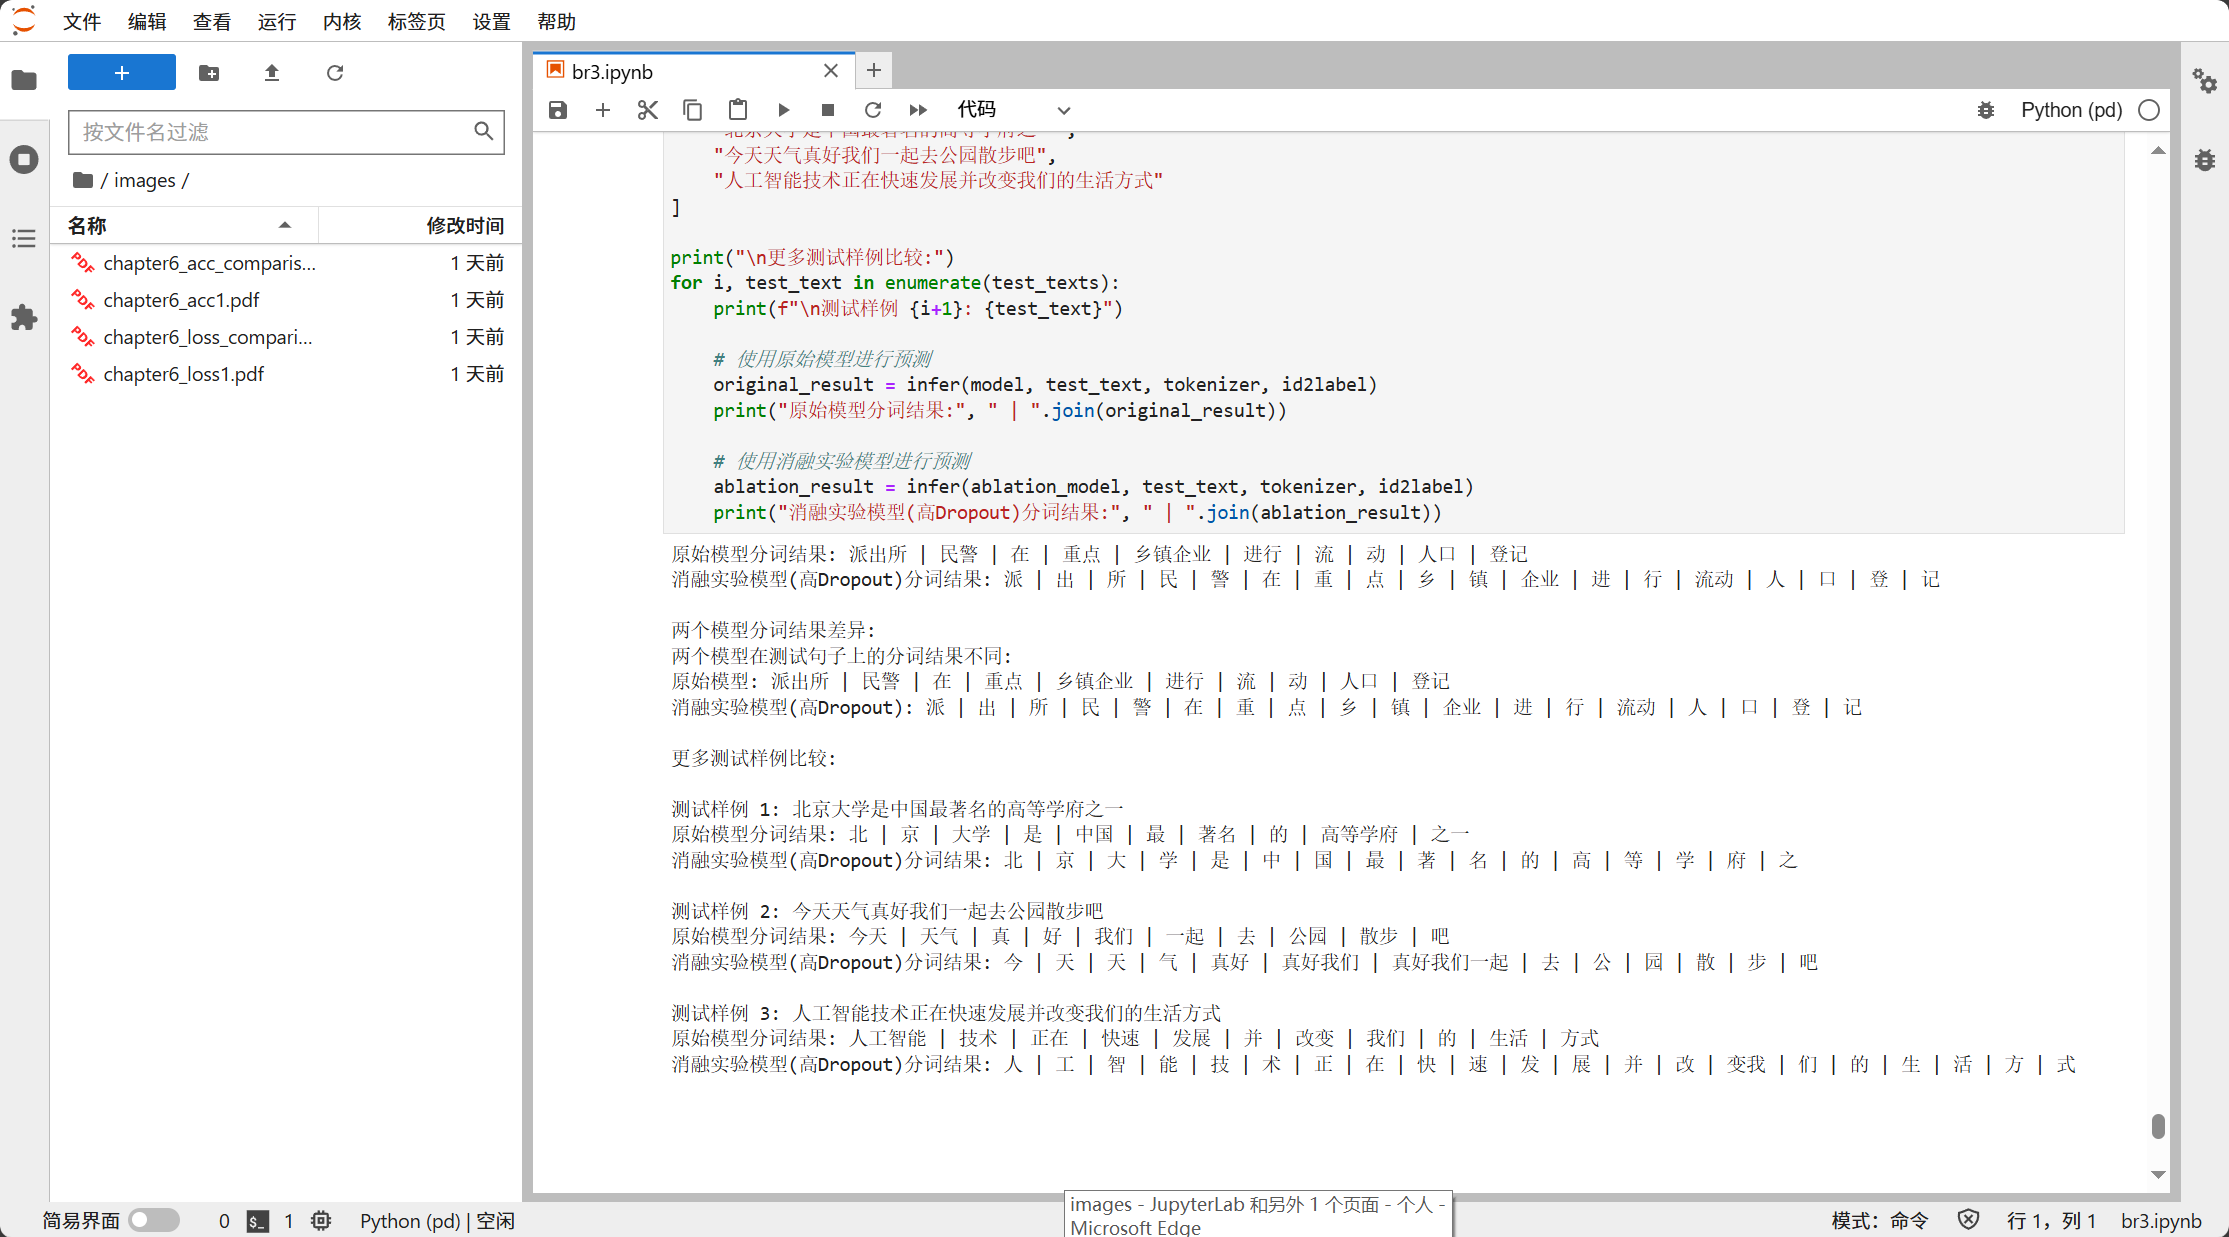Viewport: 2229px width, 1237px height.
Task: Go to the root folder icon in breadcrumb
Action: pos(83,180)
